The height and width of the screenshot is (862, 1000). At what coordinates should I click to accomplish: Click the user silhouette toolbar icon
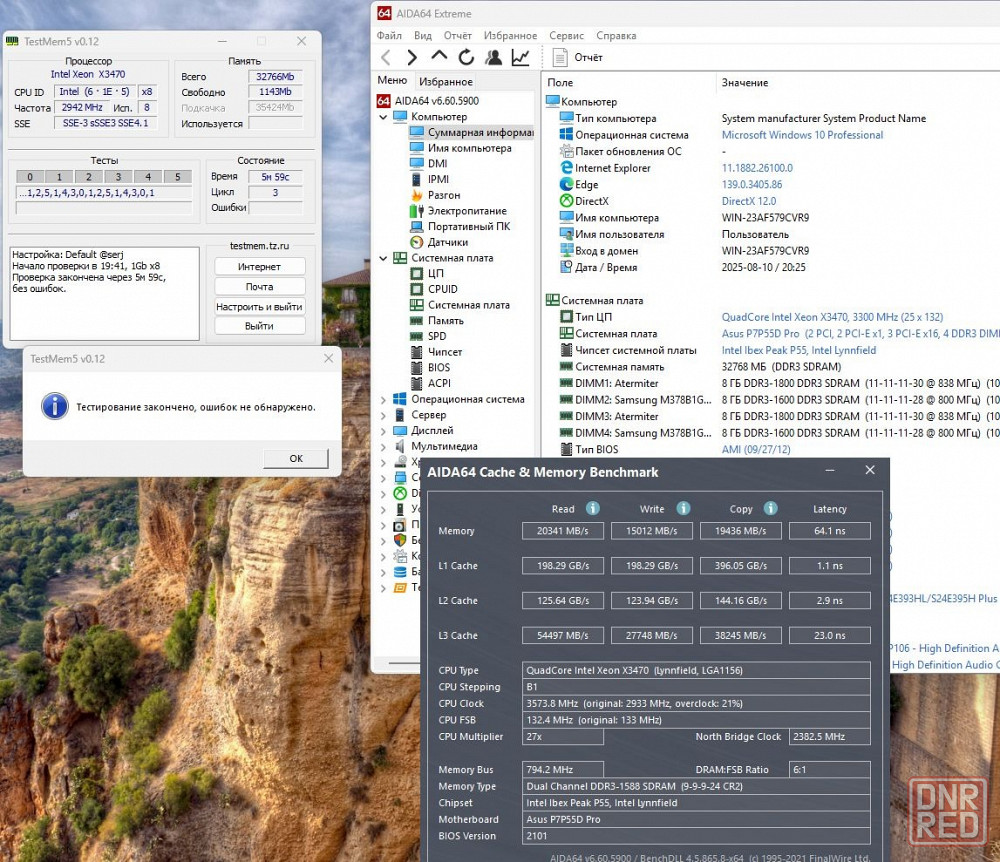[493, 58]
